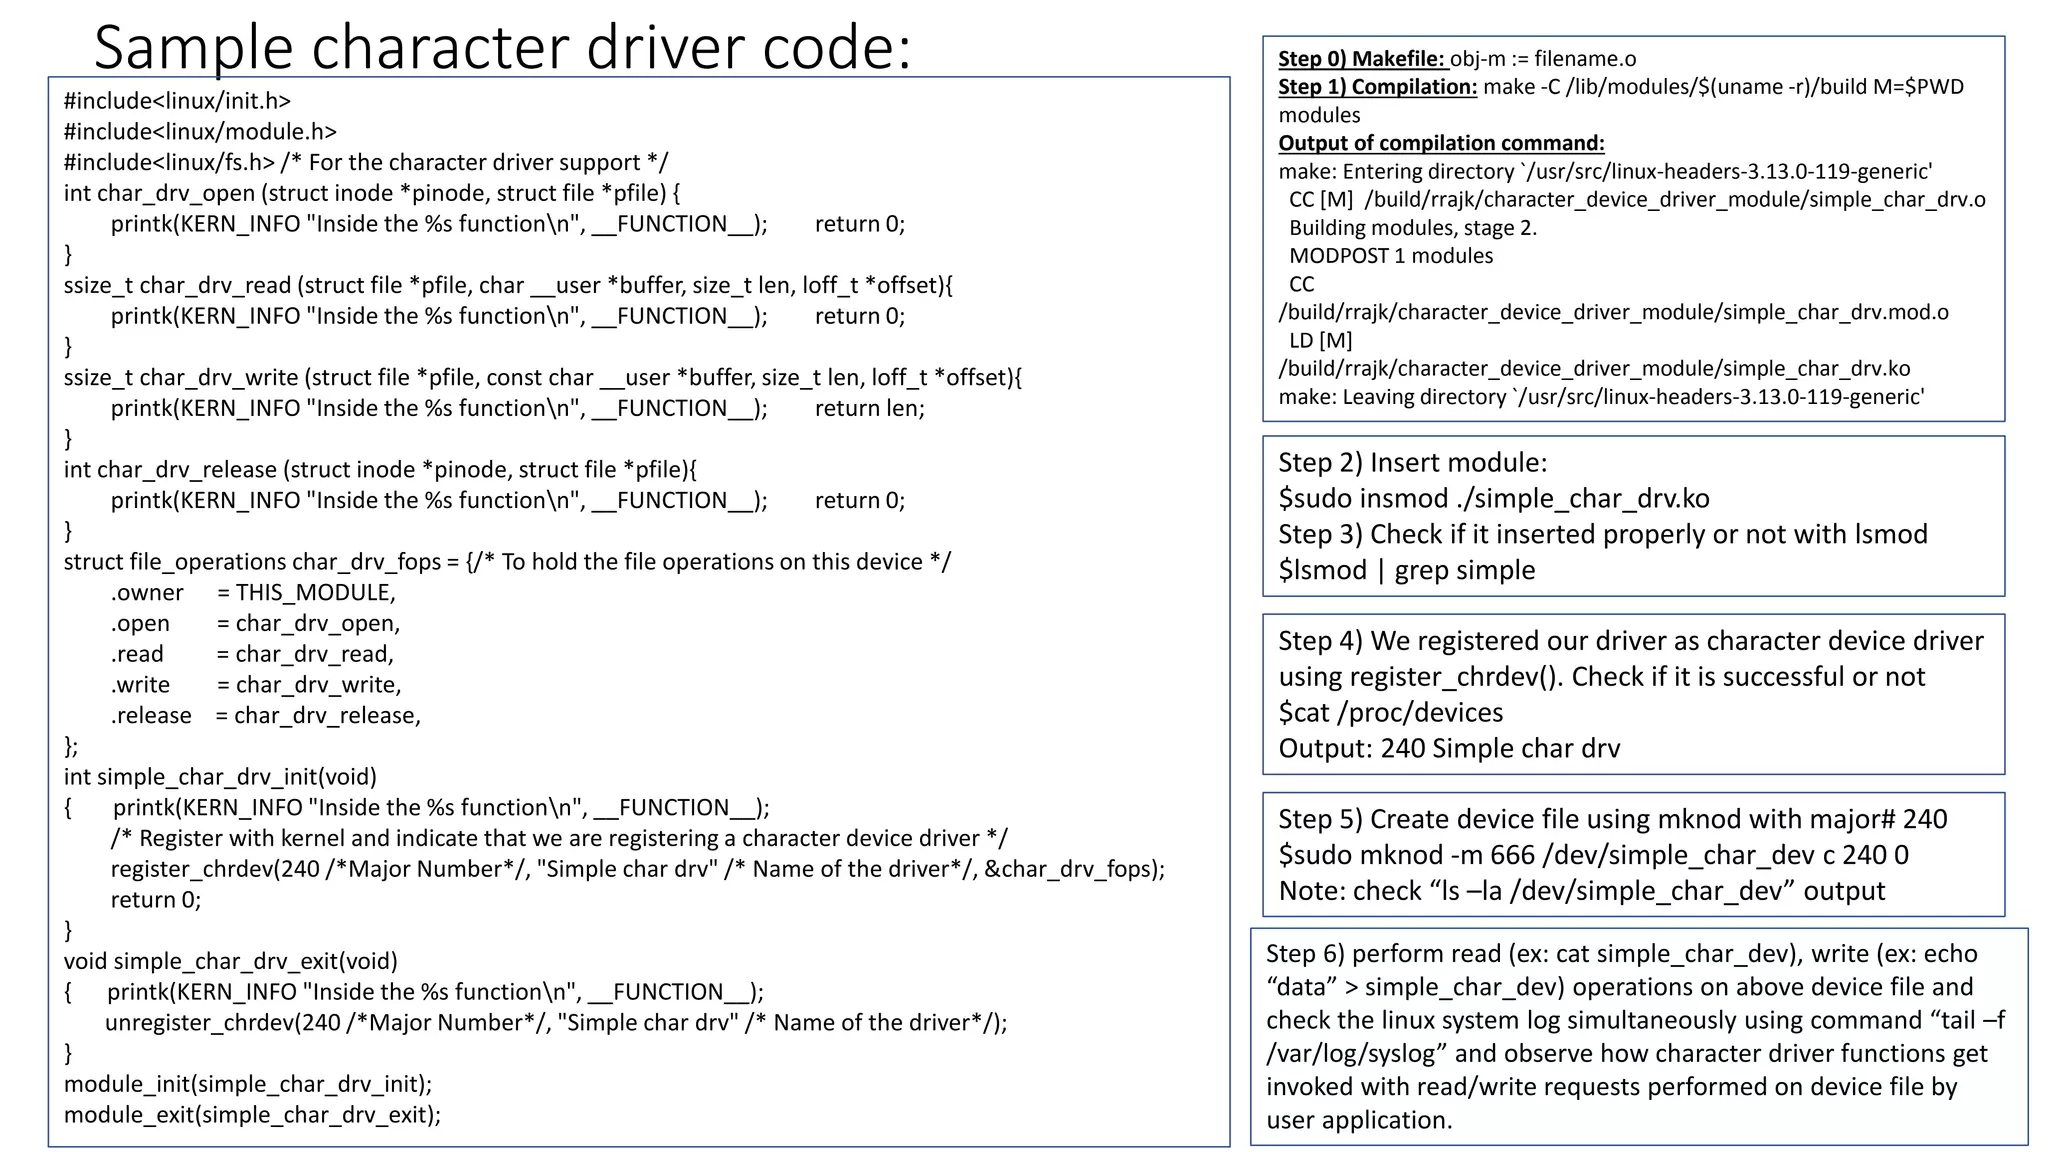Click the '$cat /proc/devices' command line
This screenshot has height=1152, width=2048.
click(1390, 712)
